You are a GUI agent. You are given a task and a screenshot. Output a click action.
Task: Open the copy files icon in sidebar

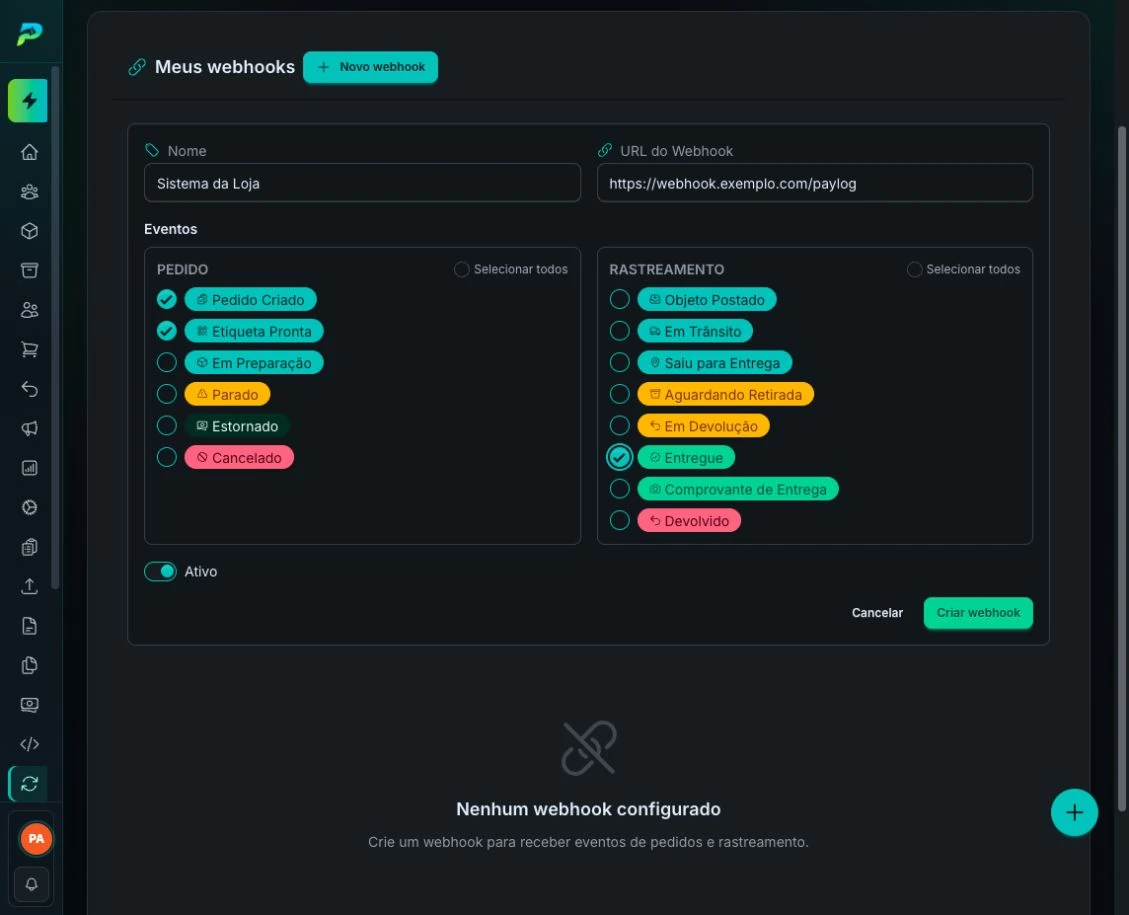[30, 666]
